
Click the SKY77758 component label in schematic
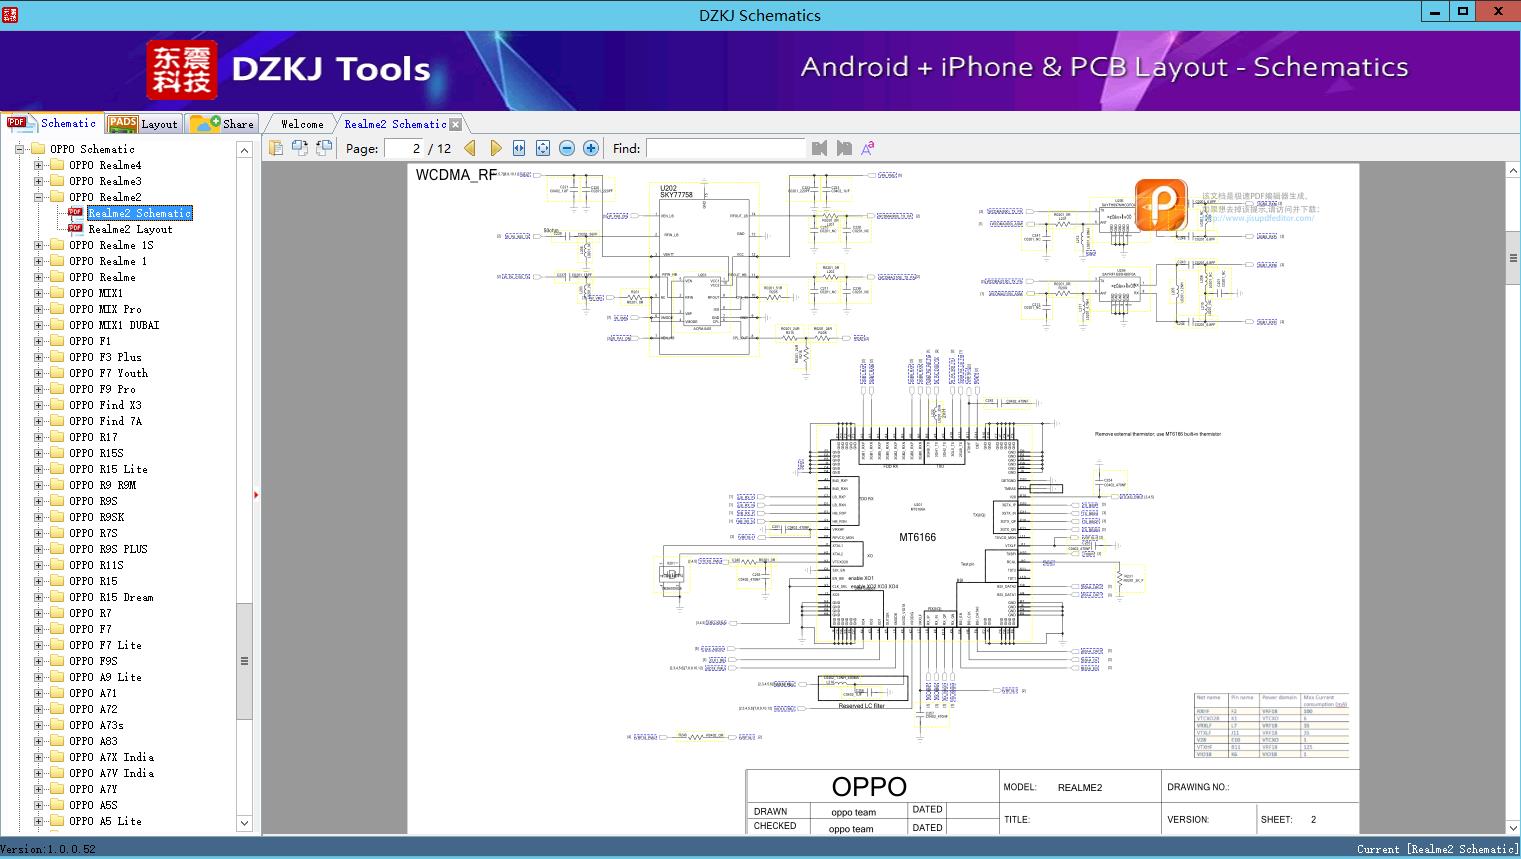point(676,195)
